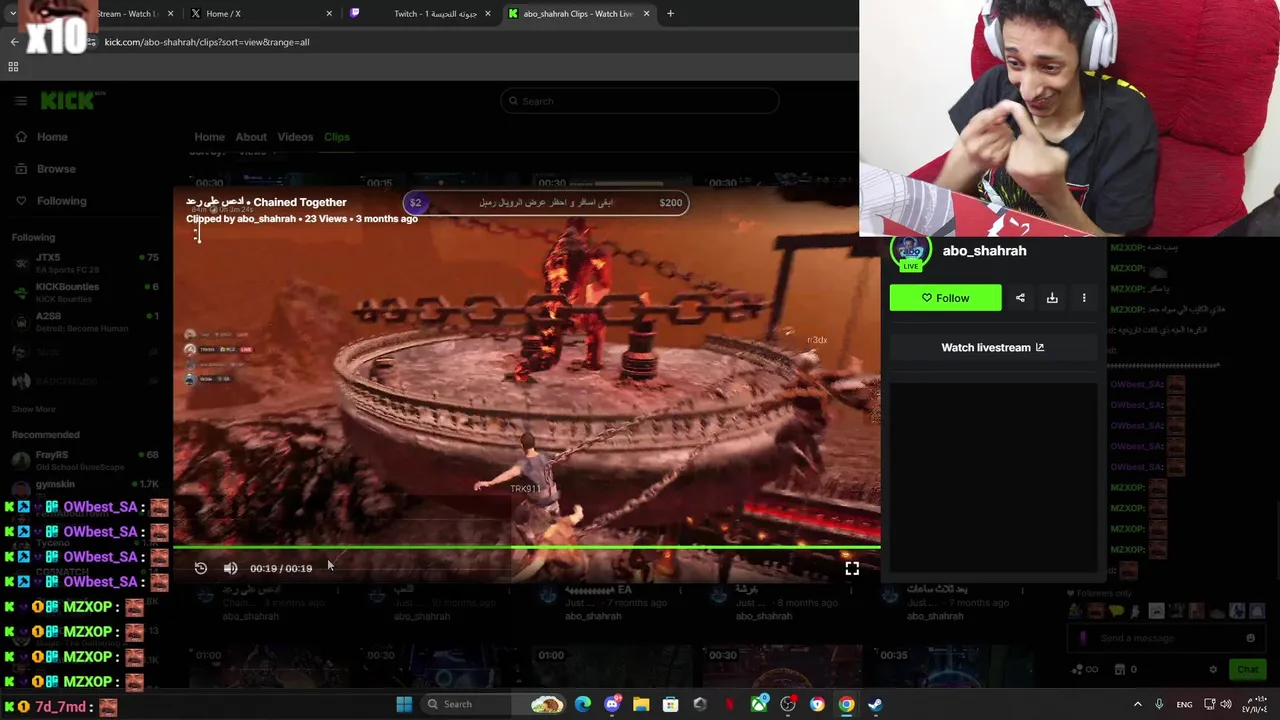The height and width of the screenshot is (720, 1280).
Task: Select KICKBounties channel in sidebar
Action: (x=85, y=292)
